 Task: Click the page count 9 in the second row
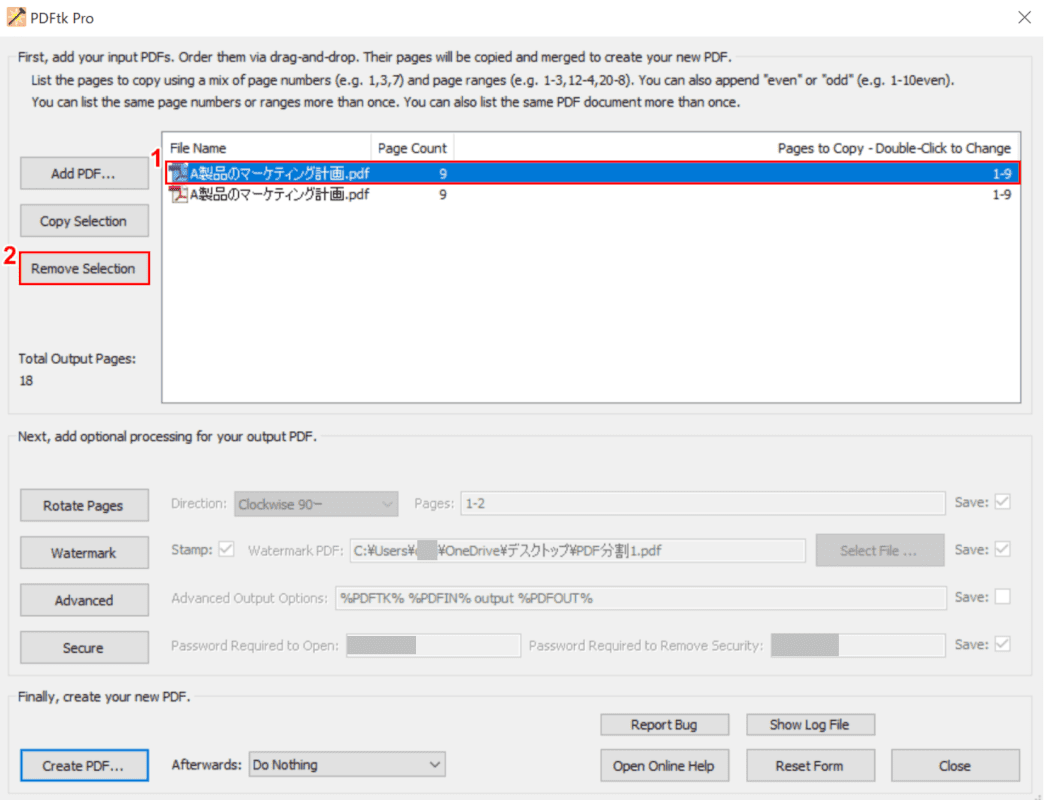[x=443, y=194]
